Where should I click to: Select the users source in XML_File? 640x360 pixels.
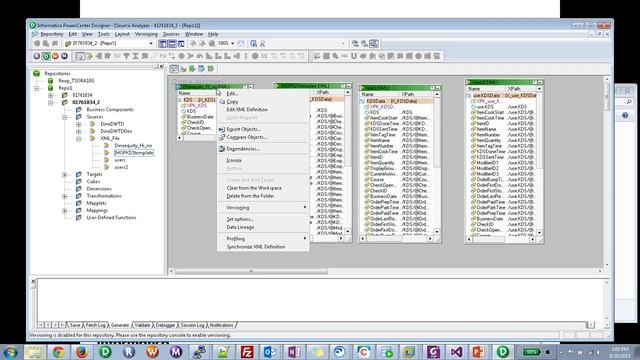pyautogui.click(x=120, y=160)
